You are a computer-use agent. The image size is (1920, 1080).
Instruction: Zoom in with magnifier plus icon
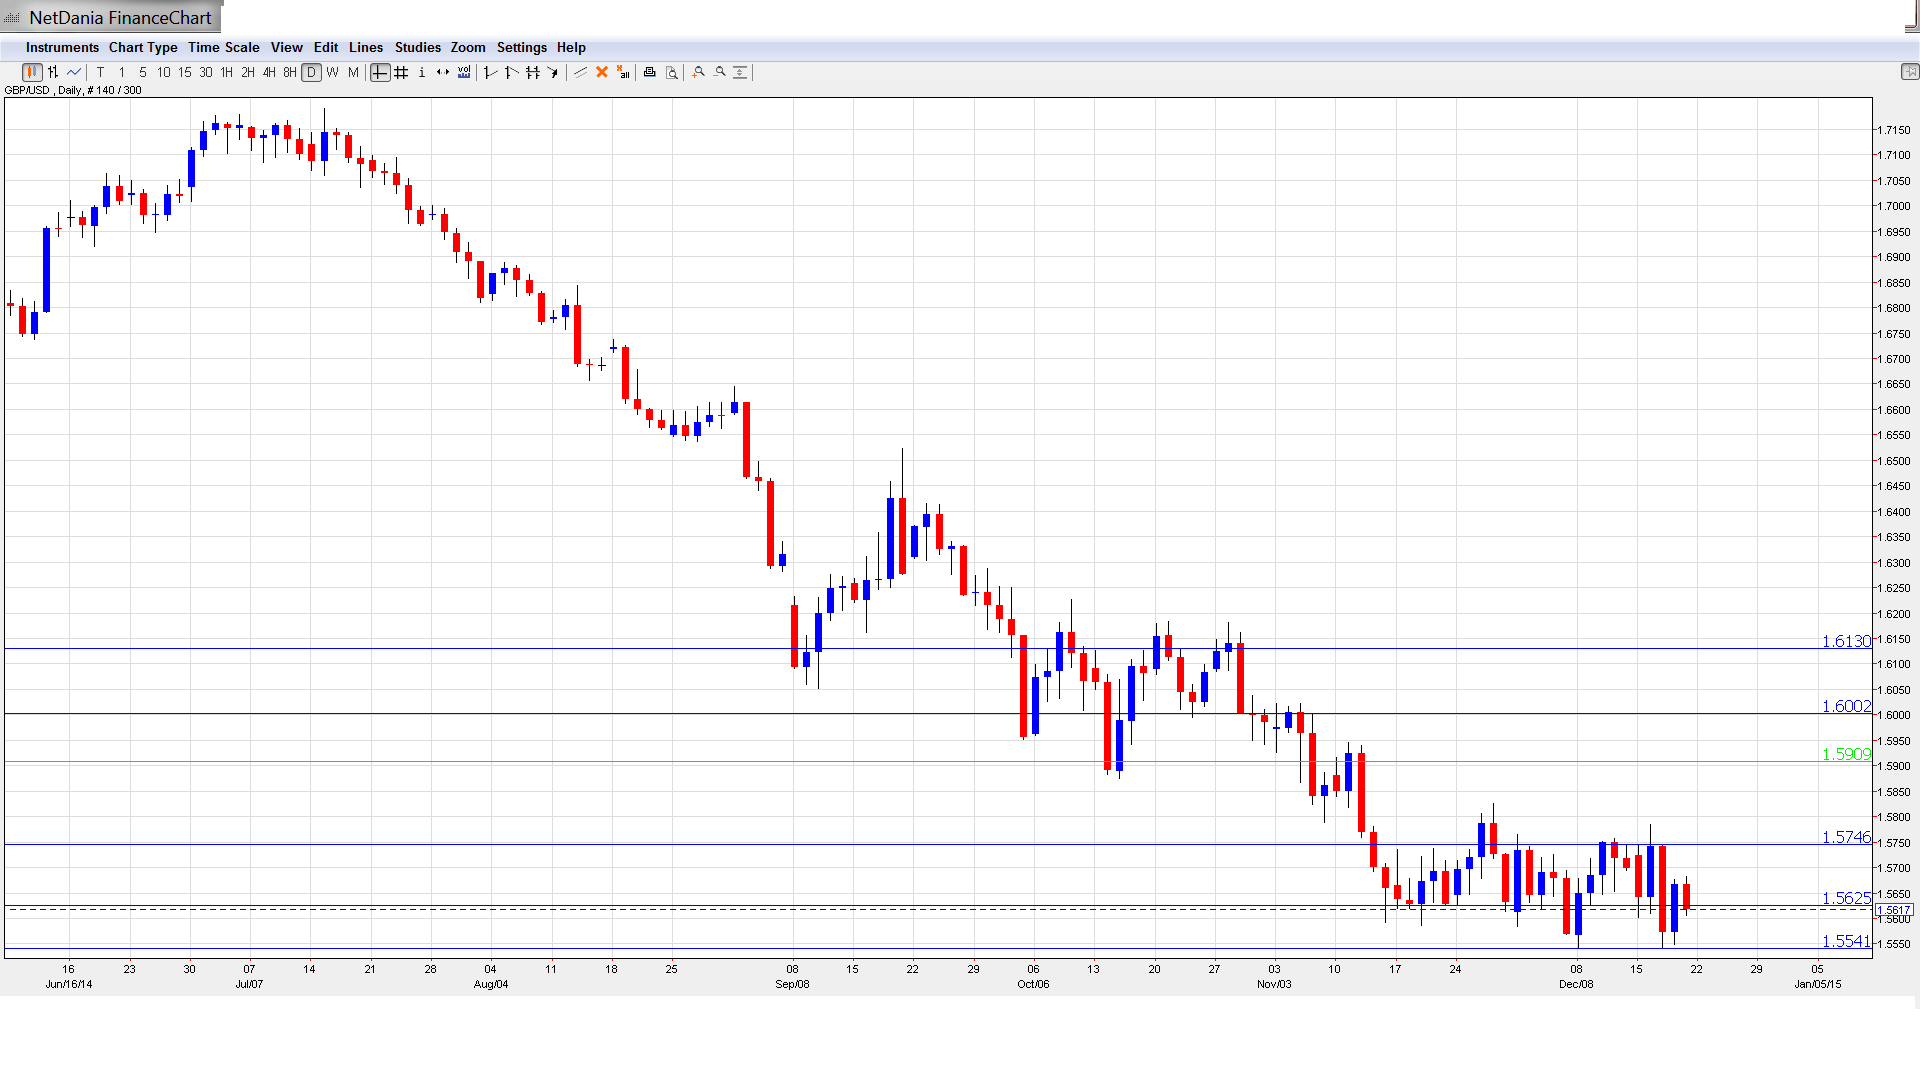point(699,72)
